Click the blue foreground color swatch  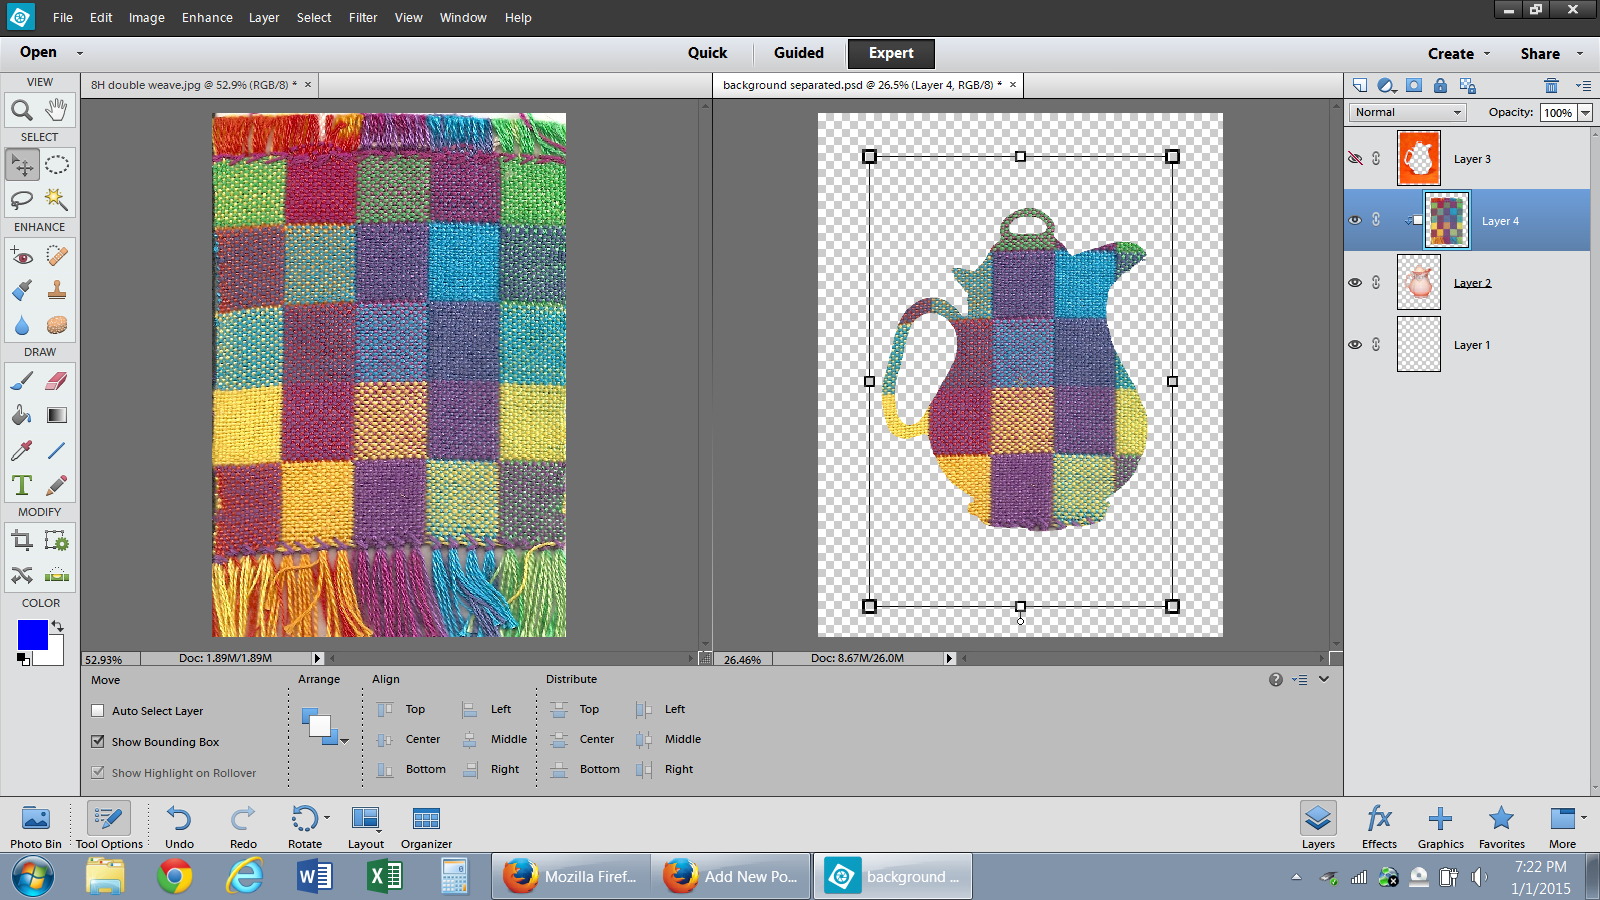pyautogui.click(x=32, y=635)
